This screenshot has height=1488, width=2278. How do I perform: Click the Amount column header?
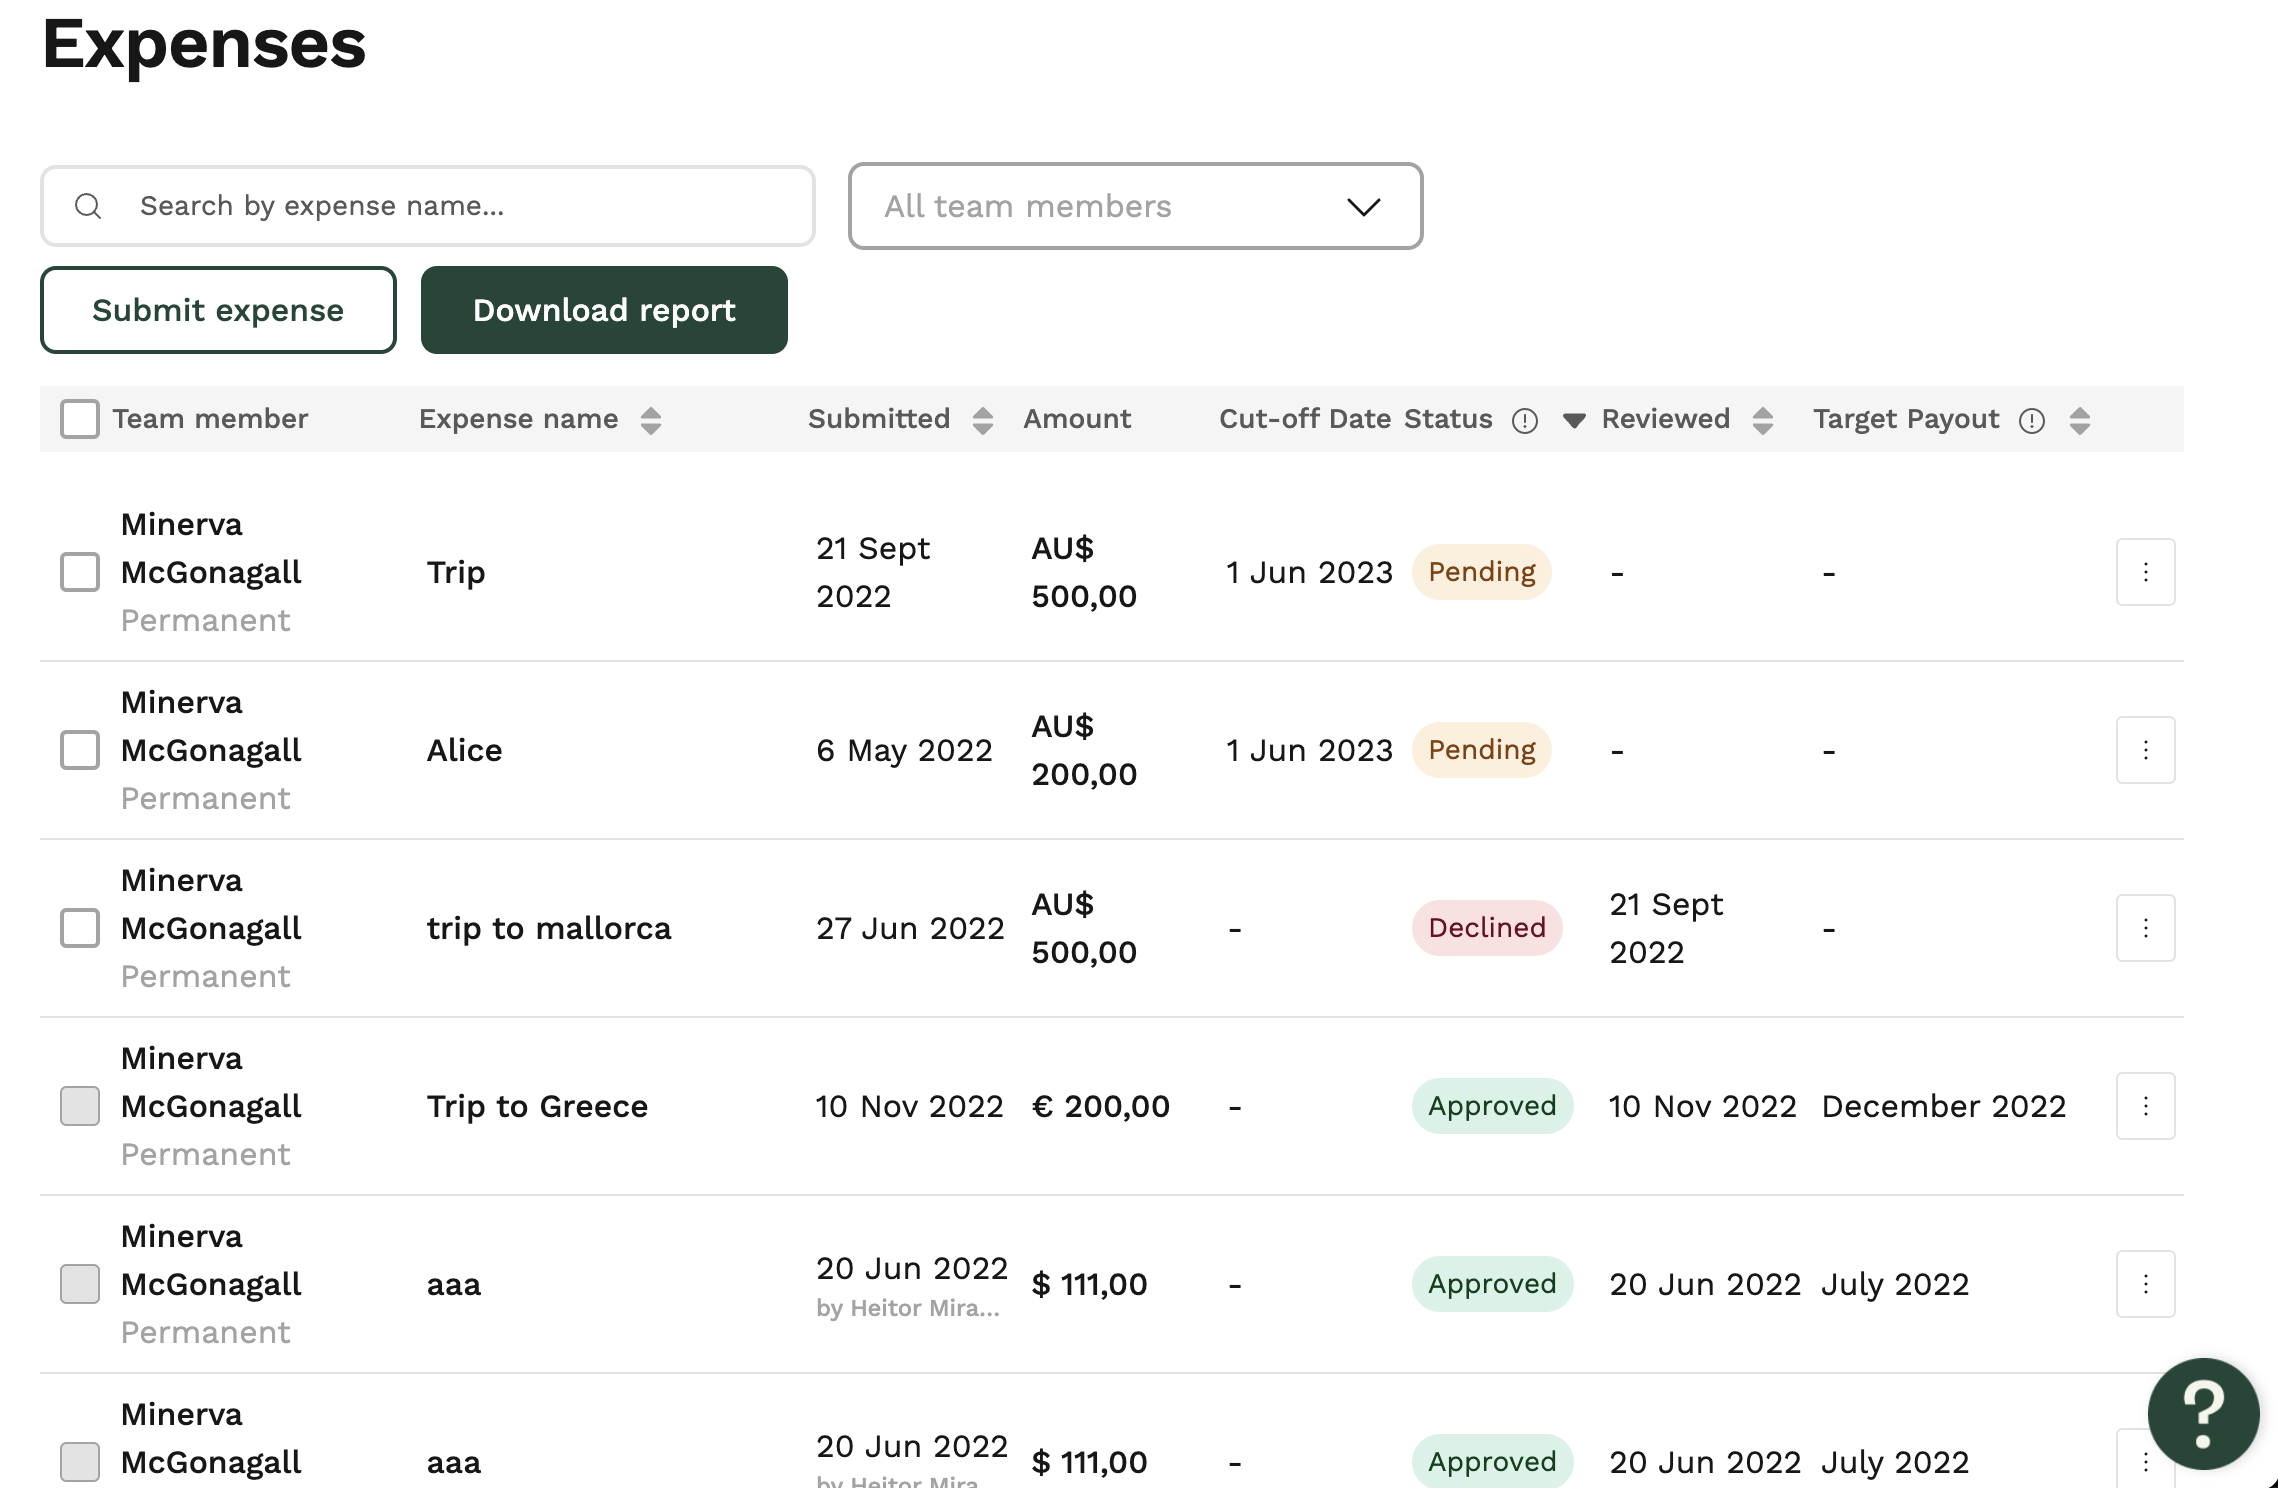pos(1077,419)
